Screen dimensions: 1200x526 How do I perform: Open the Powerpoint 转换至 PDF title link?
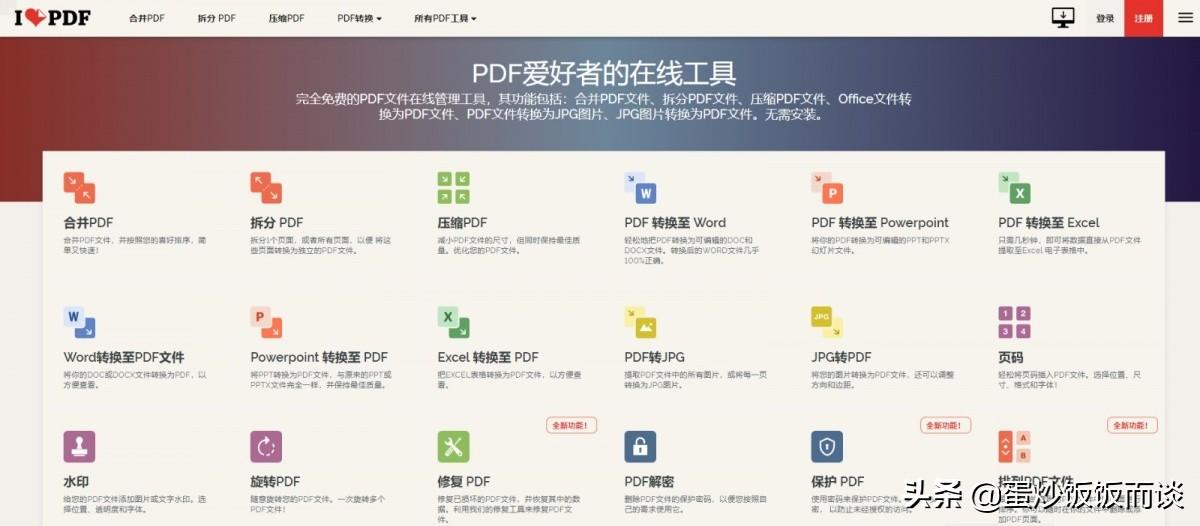pyautogui.click(x=319, y=357)
